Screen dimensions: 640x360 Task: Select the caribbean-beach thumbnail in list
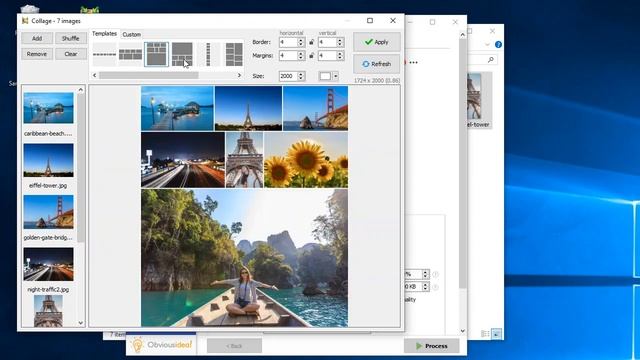(49, 108)
